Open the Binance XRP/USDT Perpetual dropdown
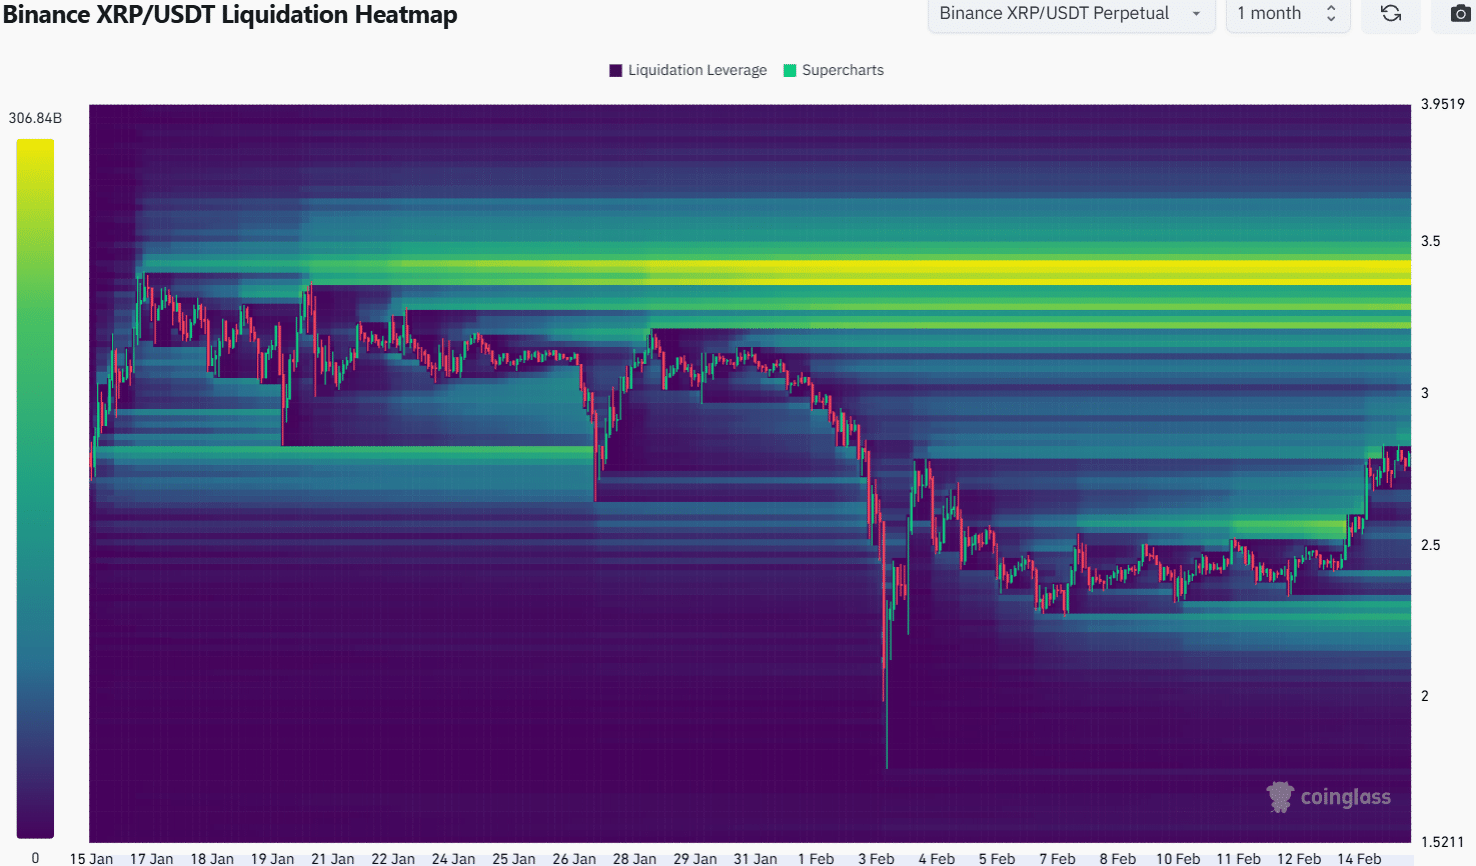 1071,14
